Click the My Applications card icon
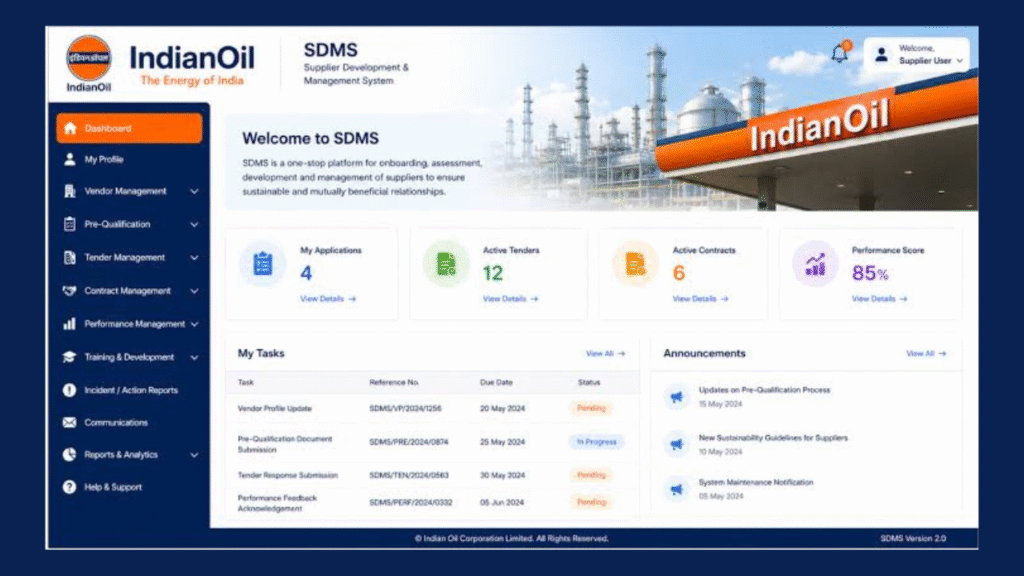Image resolution: width=1024 pixels, height=576 pixels. tap(263, 264)
